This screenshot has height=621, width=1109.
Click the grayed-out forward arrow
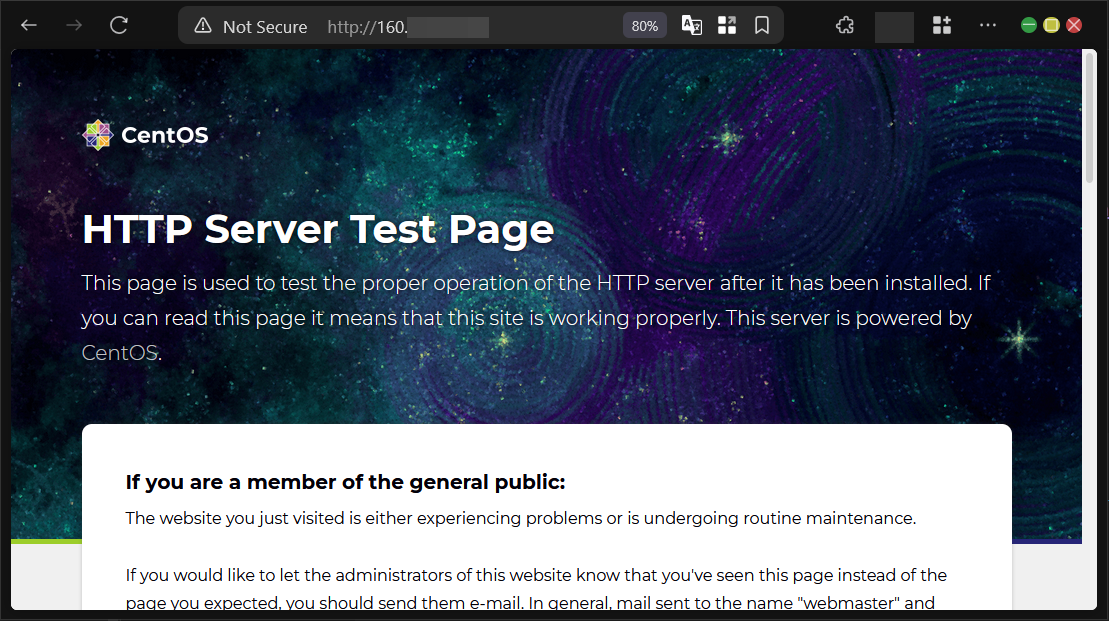[73, 25]
